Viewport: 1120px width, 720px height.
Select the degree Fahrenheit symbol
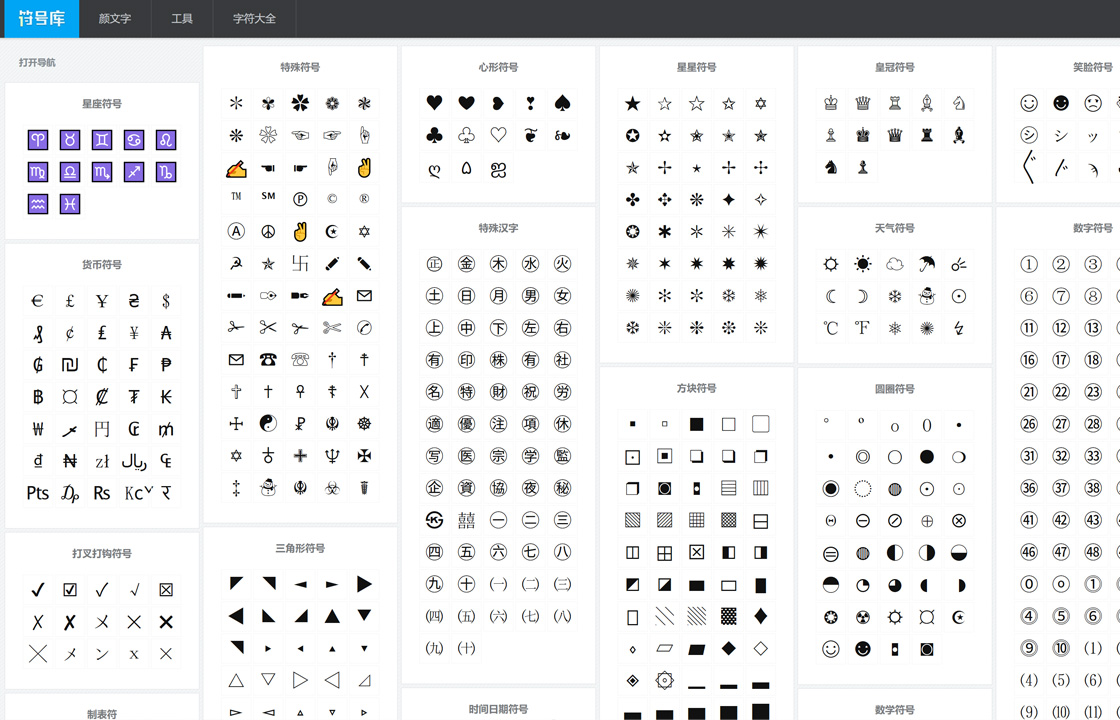coord(863,329)
